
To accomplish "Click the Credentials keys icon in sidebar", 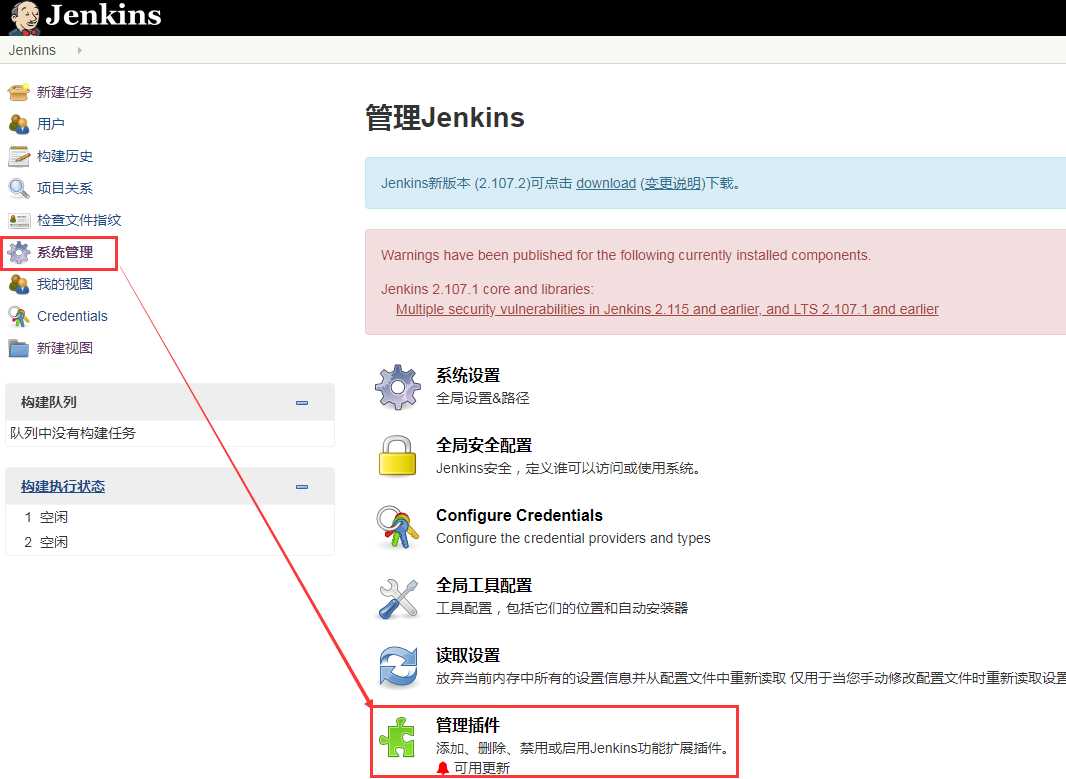I will pyautogui.click(x=19, y=316).
